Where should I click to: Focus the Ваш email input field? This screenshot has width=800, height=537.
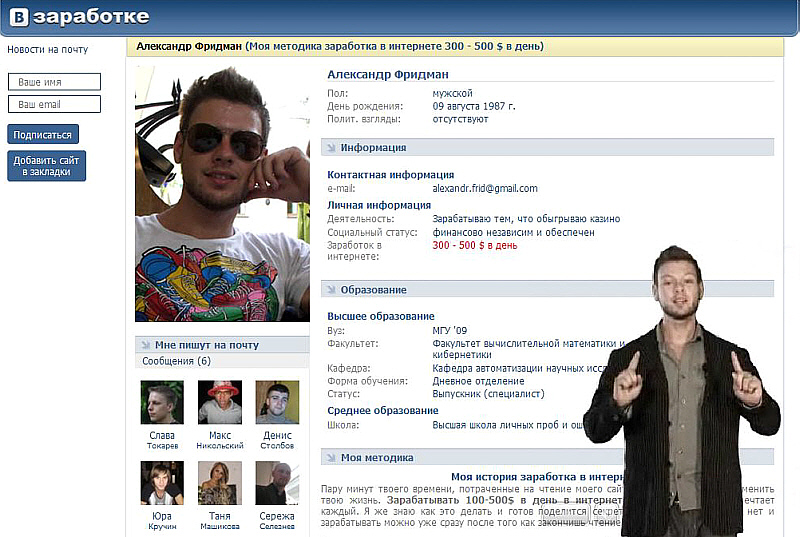pyautogui.click(x=55, y=104)
